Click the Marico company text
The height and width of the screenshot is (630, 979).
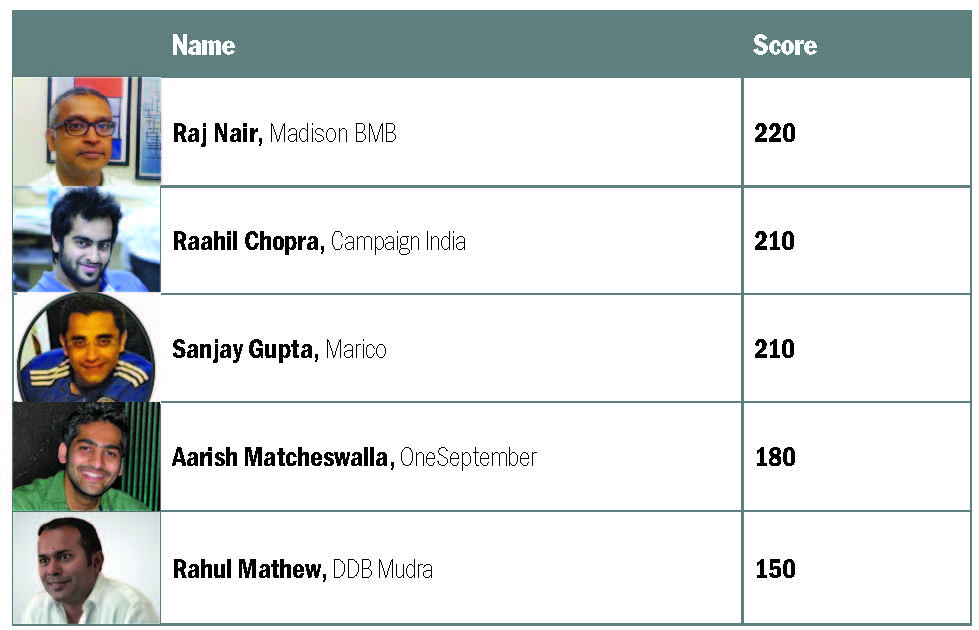[355, 349]
